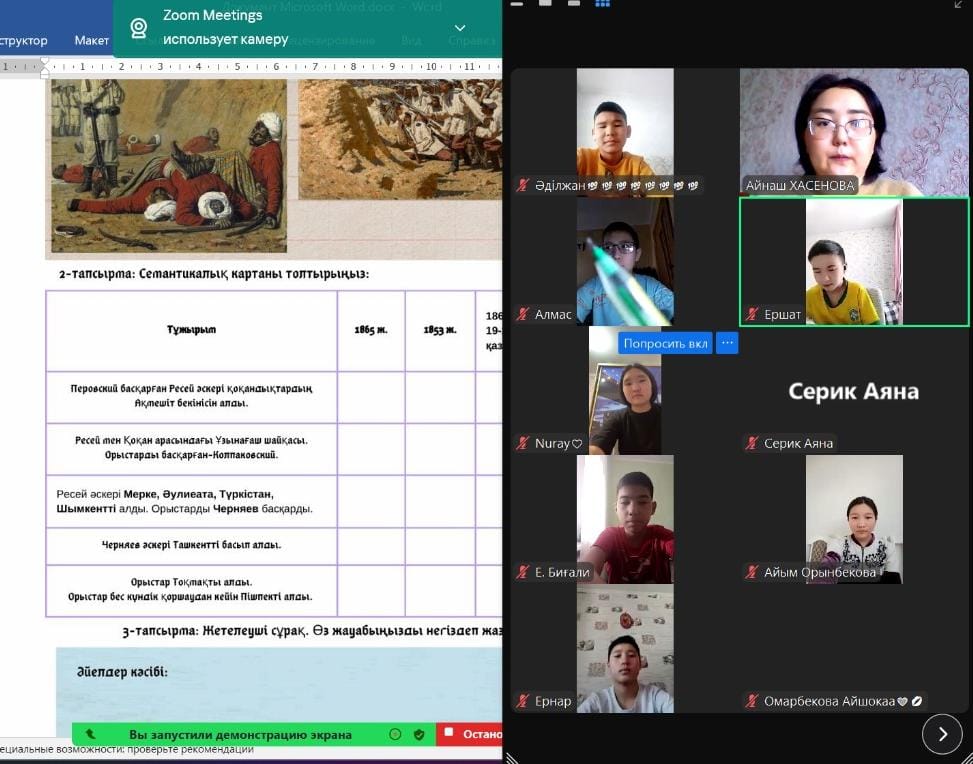Image resolution: width=973 pixels, height=764 pixels.
Task: Open the three-dots options on Nuray's tile
Action: [727, 343]
